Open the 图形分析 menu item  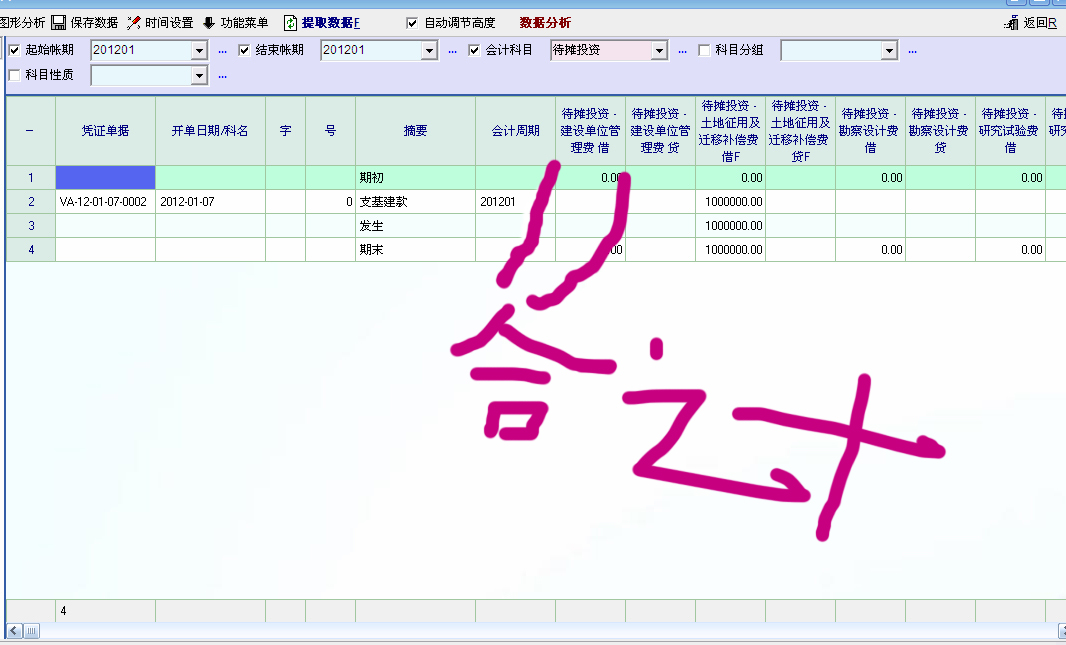point(22,22)
